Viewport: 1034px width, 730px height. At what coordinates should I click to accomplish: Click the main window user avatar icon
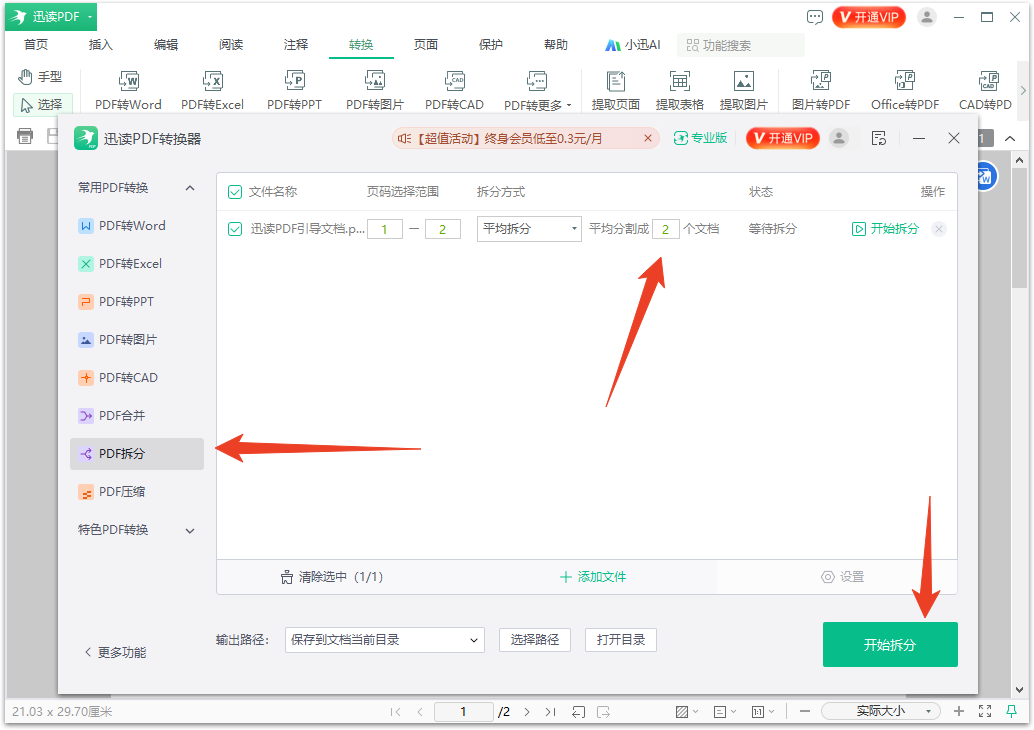tap(927, 17)
